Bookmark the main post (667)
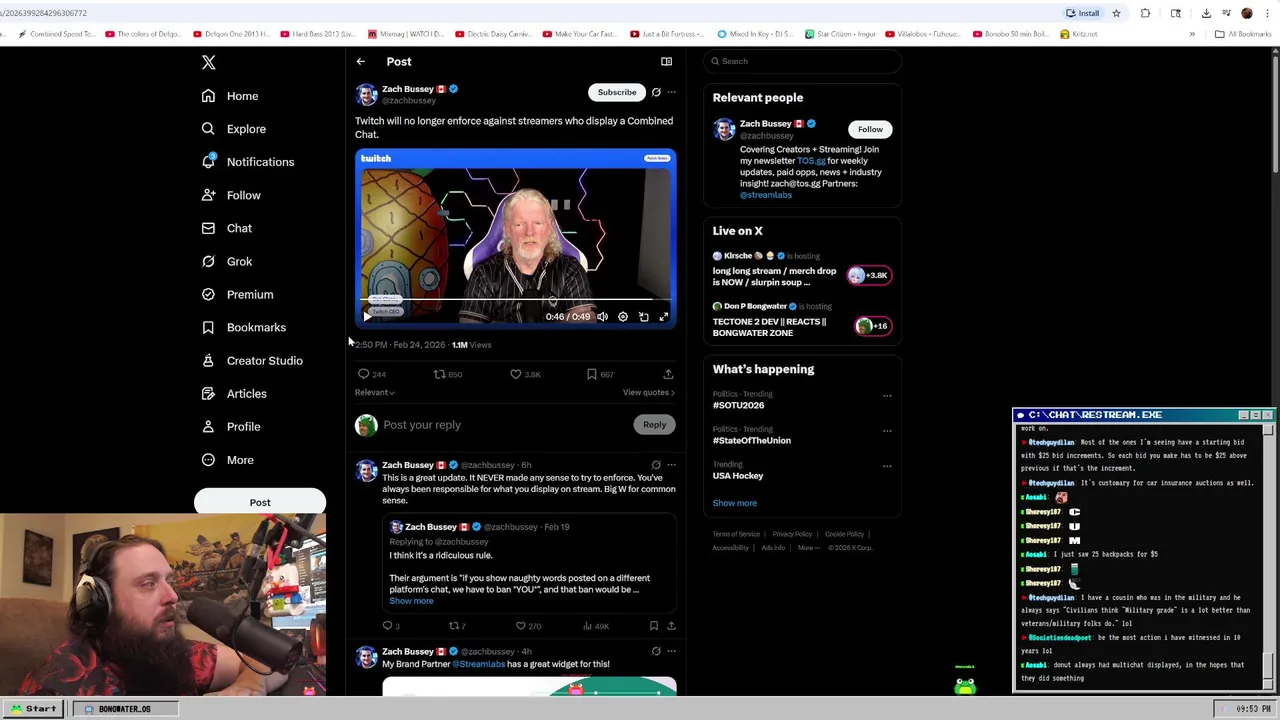This screenshot has width=1280, height=720. tap(600, 374)
